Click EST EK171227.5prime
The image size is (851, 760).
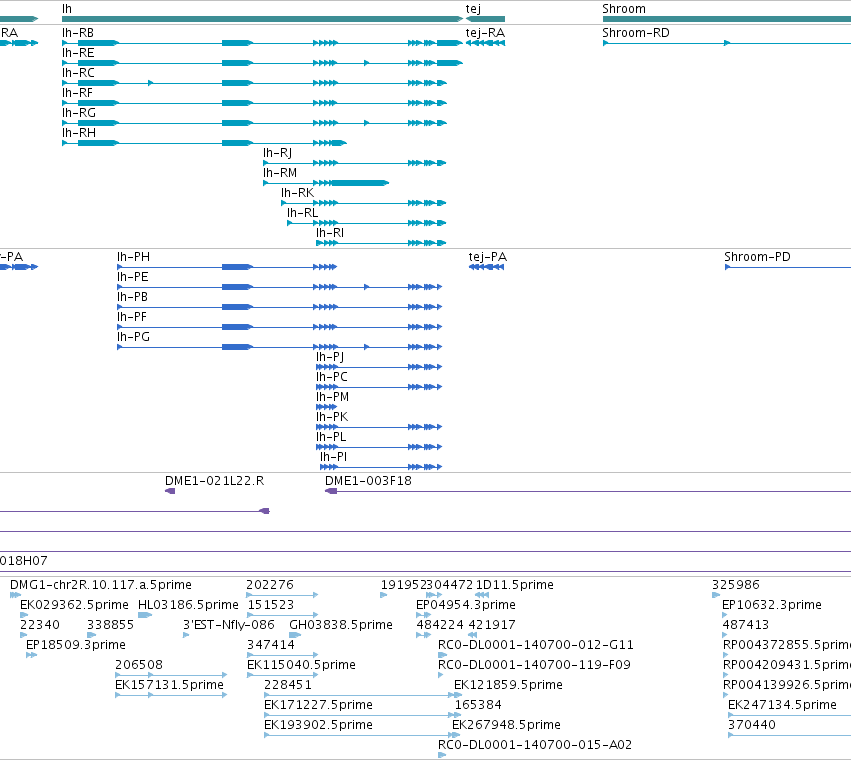pos(319,705)
